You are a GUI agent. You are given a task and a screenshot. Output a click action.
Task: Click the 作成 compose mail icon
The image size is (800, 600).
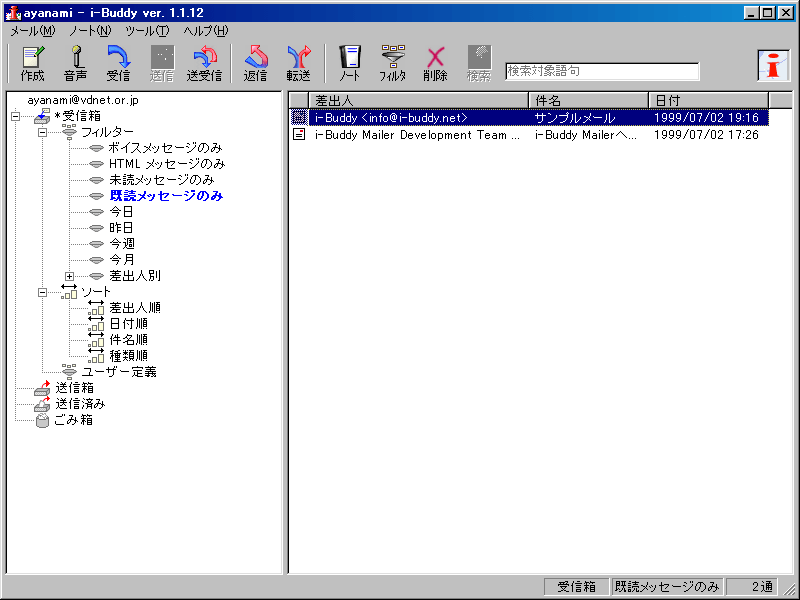33,63
